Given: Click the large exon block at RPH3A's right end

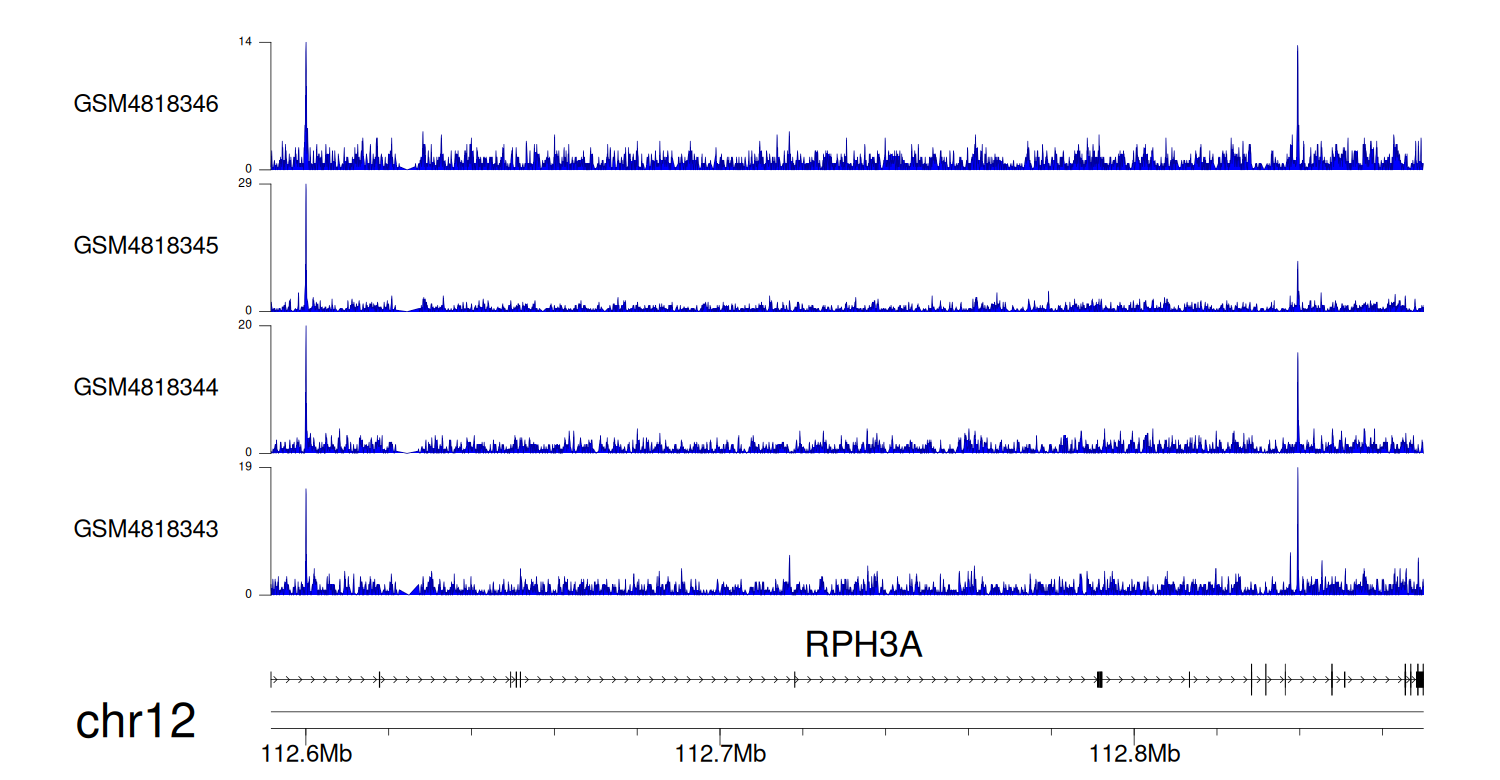Looking at the screenshot, I should tap(1419, 680).
